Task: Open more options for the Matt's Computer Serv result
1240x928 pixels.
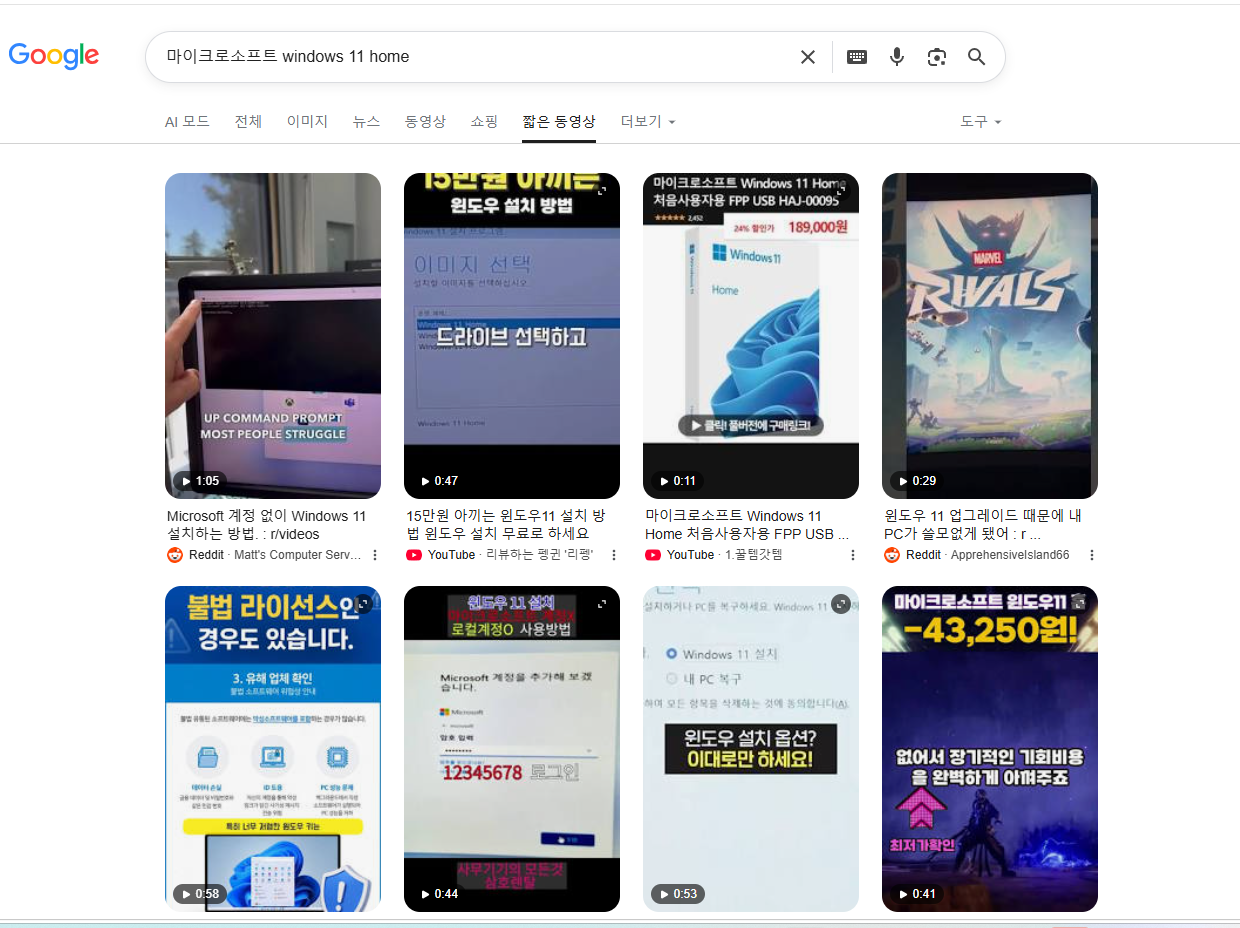Action: pyautogui.click(x=375, y=555)
